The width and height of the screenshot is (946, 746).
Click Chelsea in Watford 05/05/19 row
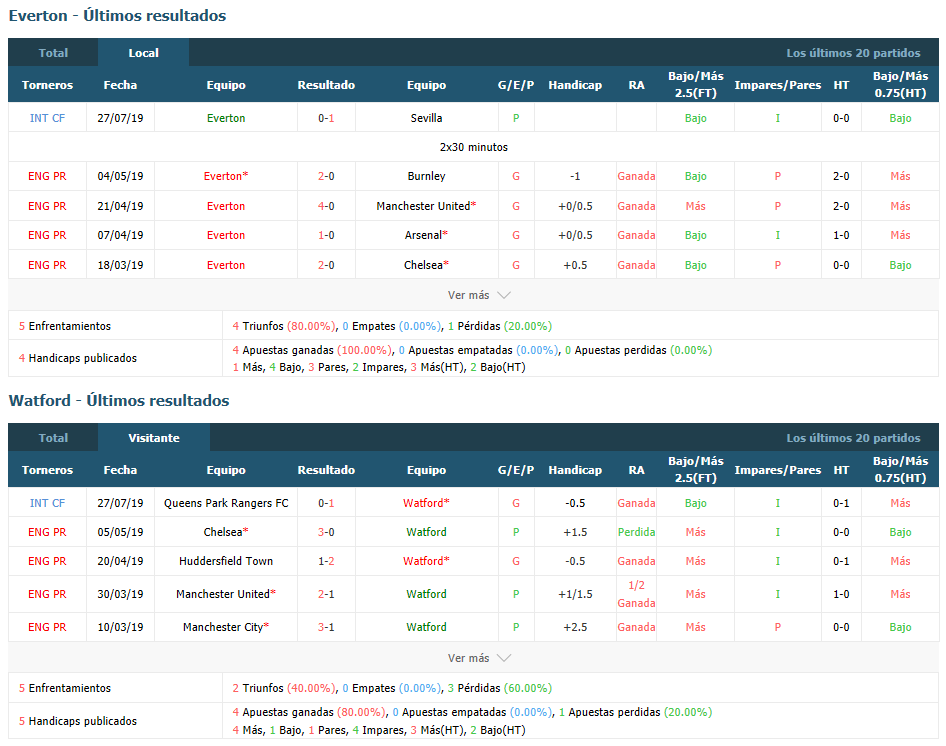226,532
